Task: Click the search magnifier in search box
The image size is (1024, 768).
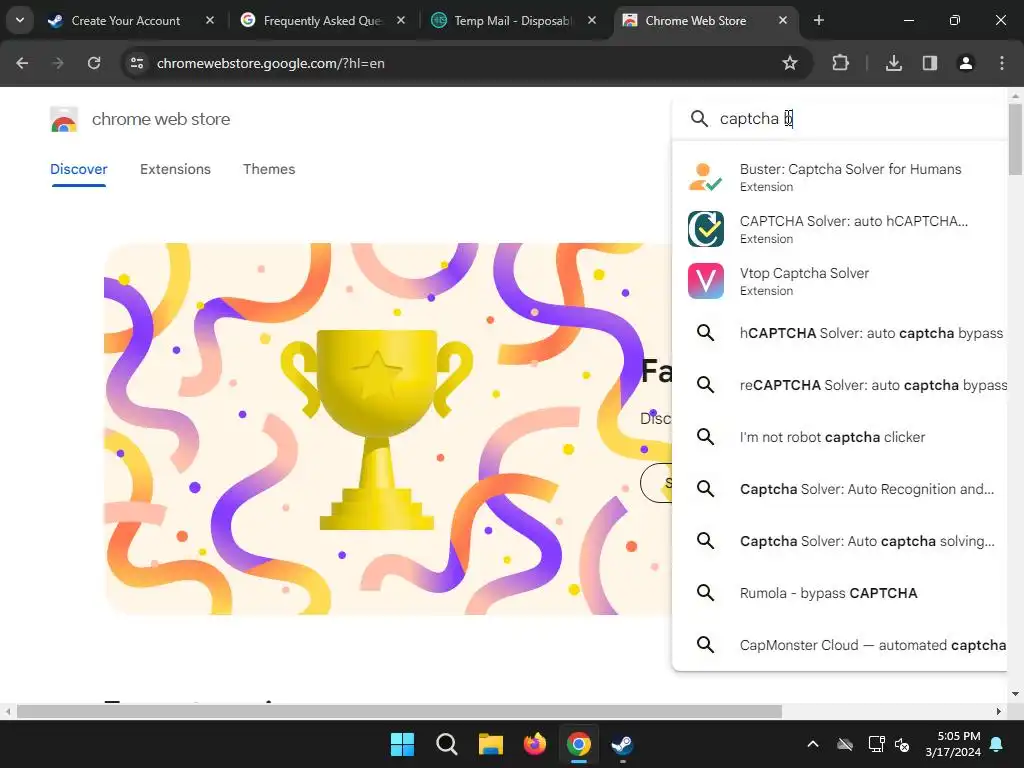Action: coord(699,119)
